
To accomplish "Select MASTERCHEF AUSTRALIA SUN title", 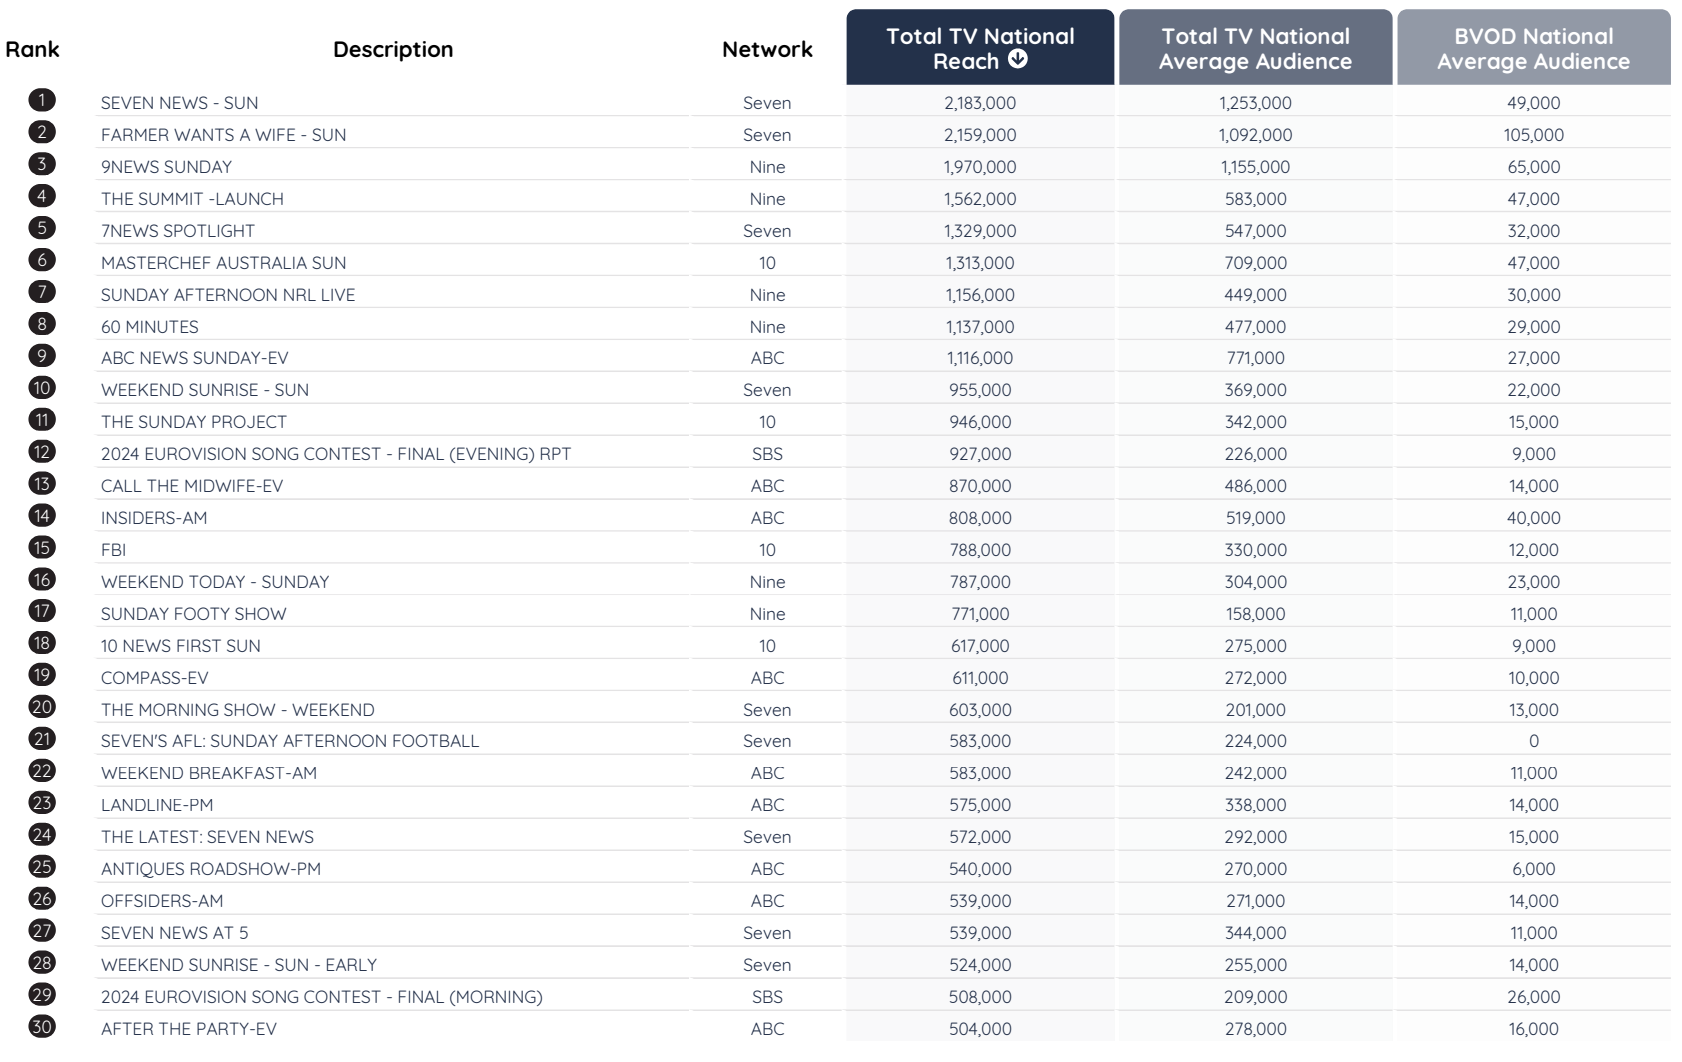I will 223,263.
